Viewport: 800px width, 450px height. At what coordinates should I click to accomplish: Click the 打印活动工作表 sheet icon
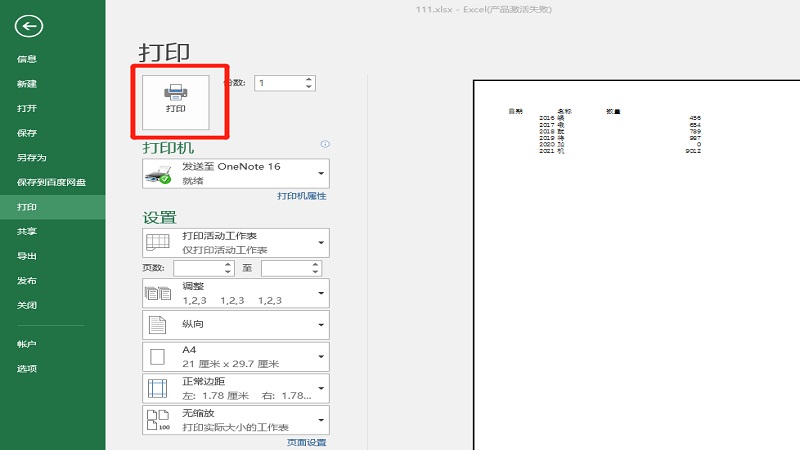click(x=158, y=243)
